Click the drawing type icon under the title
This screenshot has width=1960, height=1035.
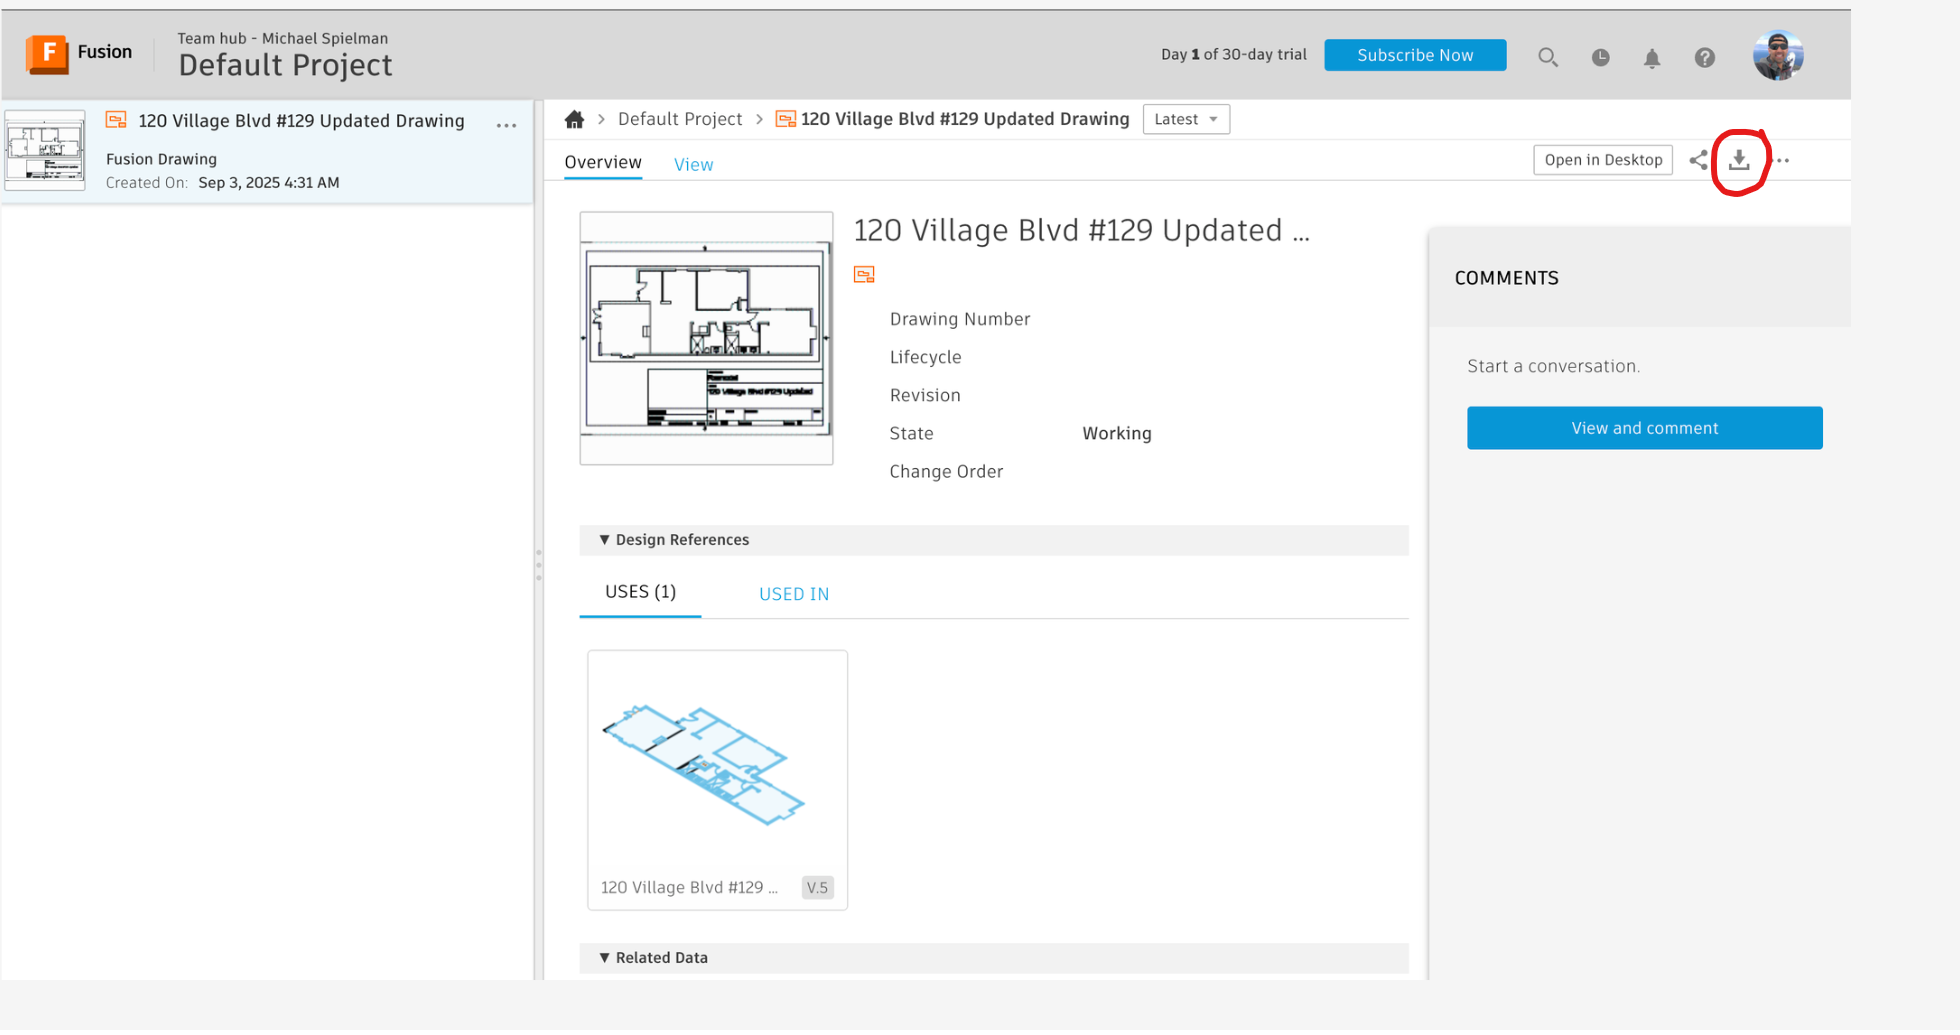click(864, 274)
